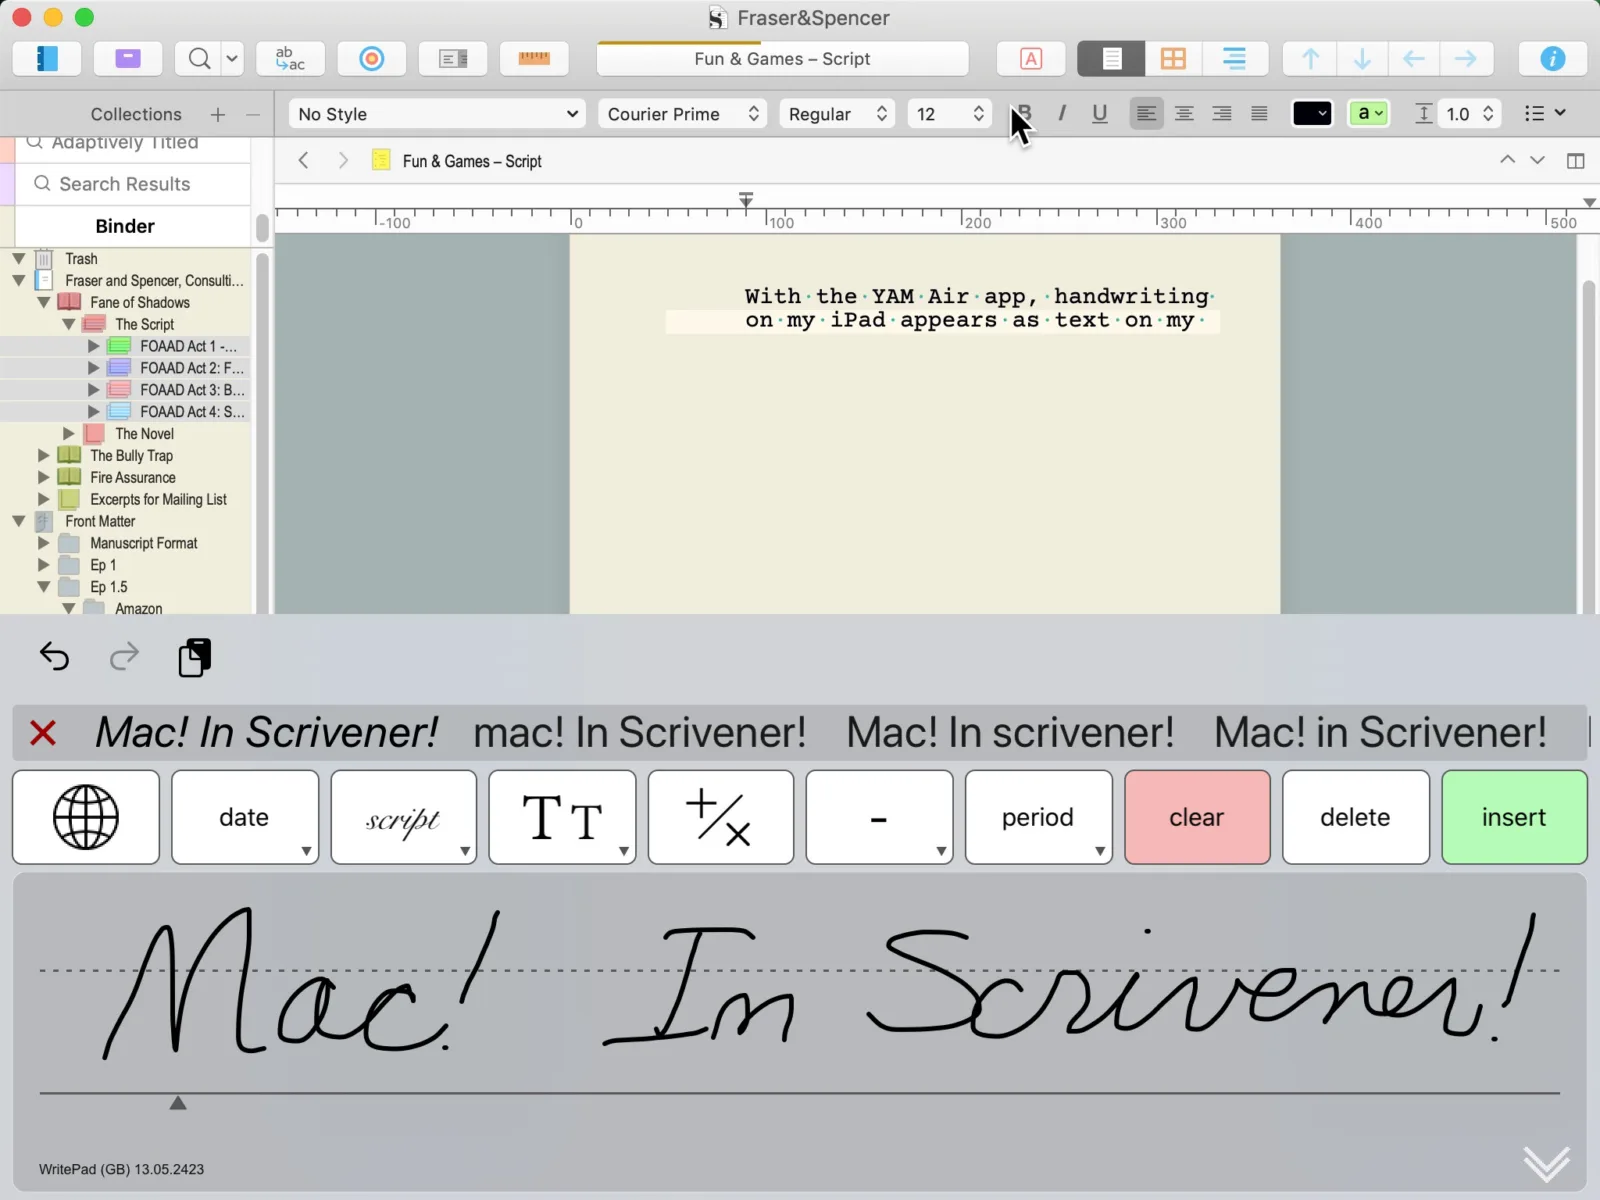Choose the suggestion Mac! in Scrivener!
The height and width of the screenshot is (1200, 1600).
click(x=1379, y=732)
